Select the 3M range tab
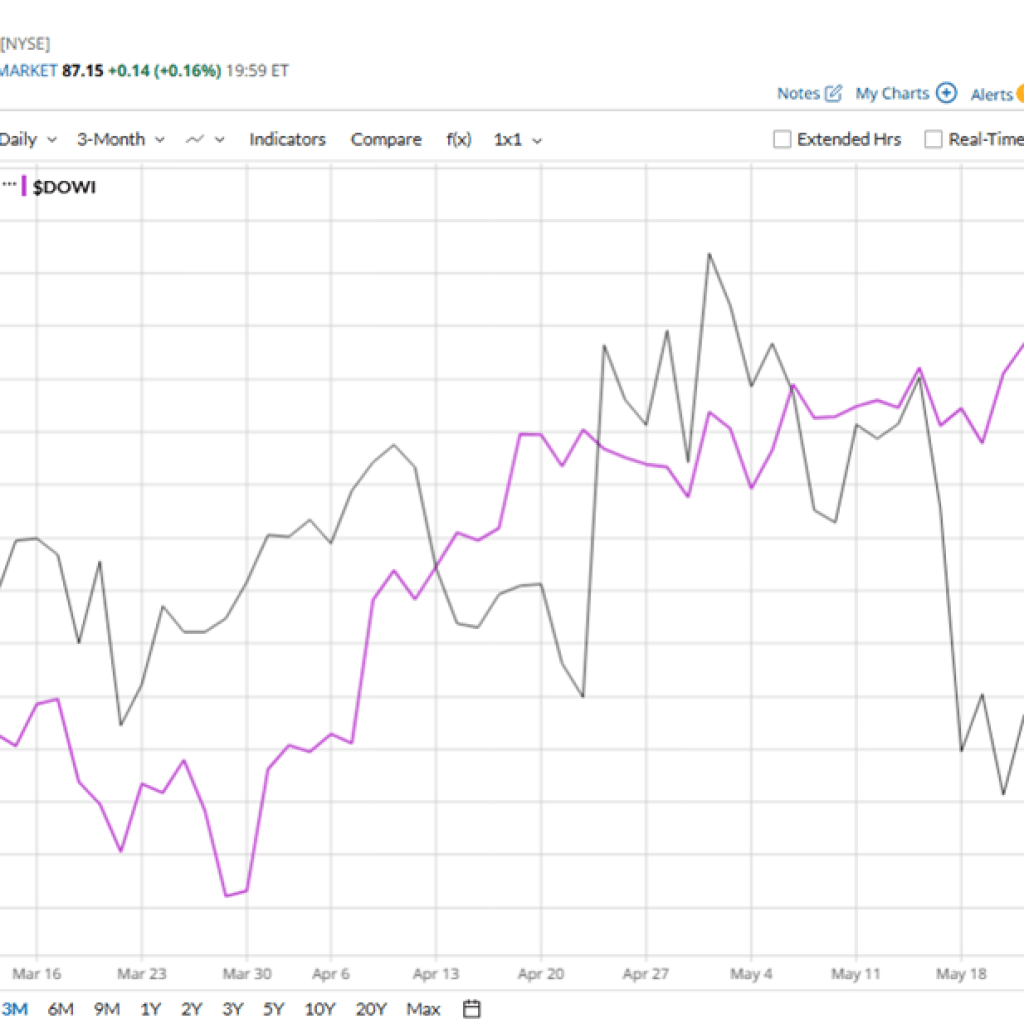Image resolution: width=1024 pixels, height=1024 pixels. pyautogui.click(x=15, y=1009)
